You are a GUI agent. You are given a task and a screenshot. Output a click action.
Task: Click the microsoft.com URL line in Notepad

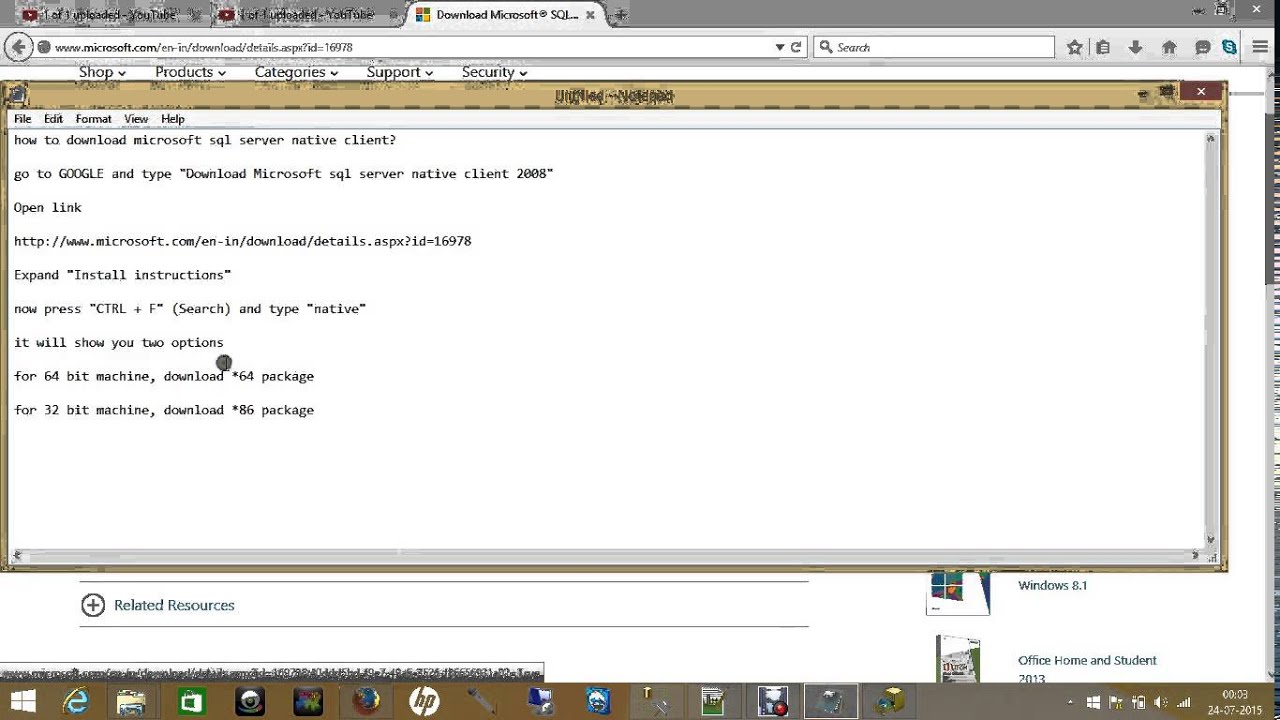click(242, 241)
